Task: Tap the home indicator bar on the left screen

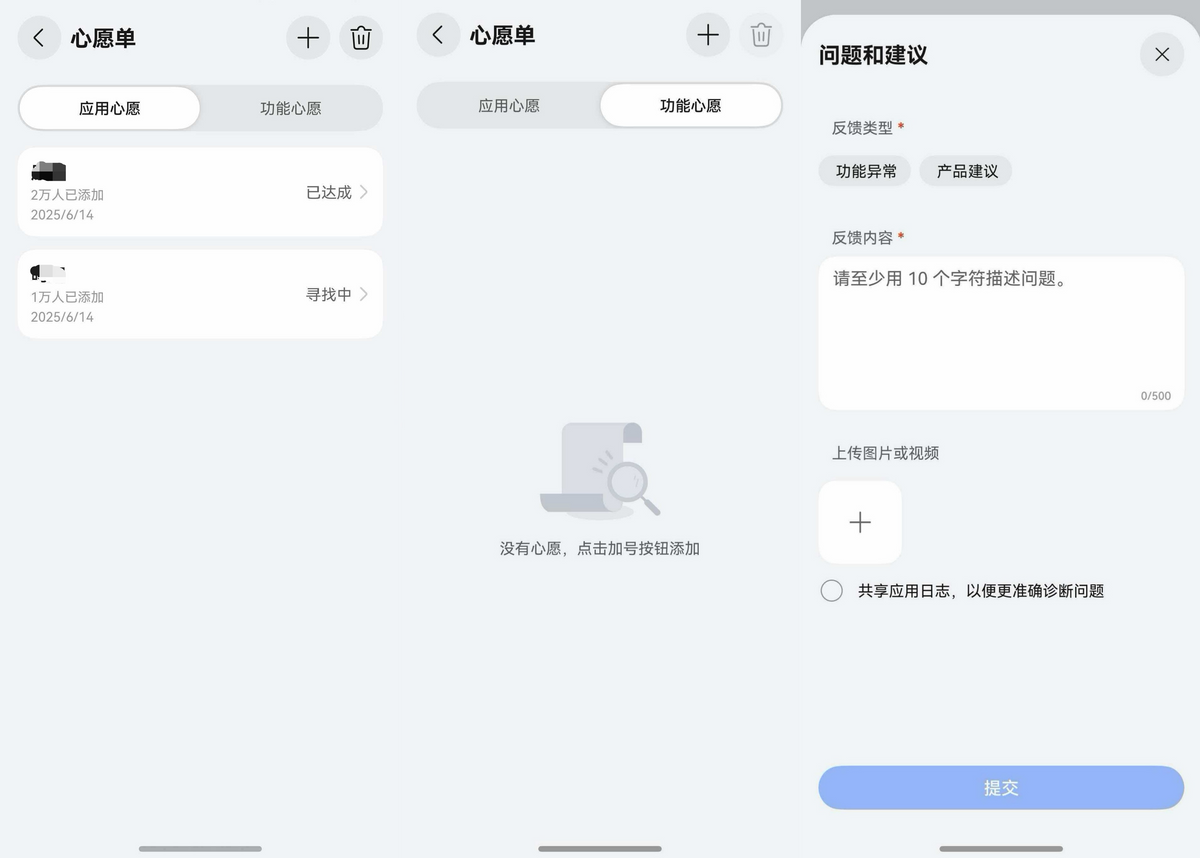Action: [x=200, y=849]
